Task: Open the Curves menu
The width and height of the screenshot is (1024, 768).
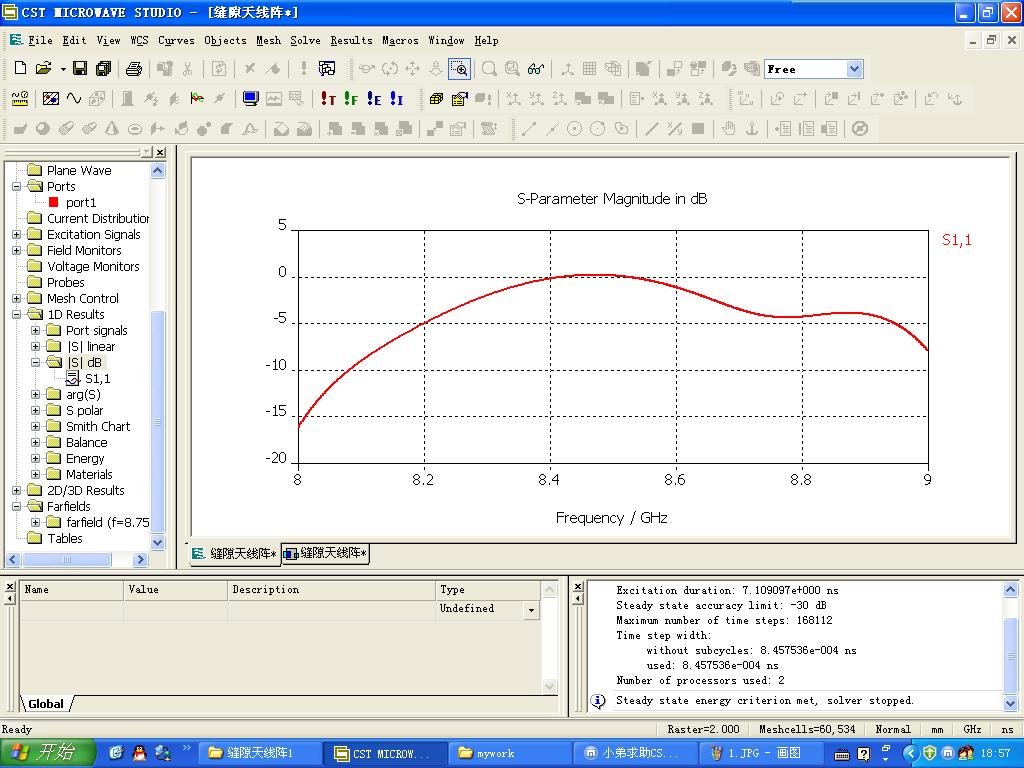Action: pyautogui.click(x=176, y=40)
